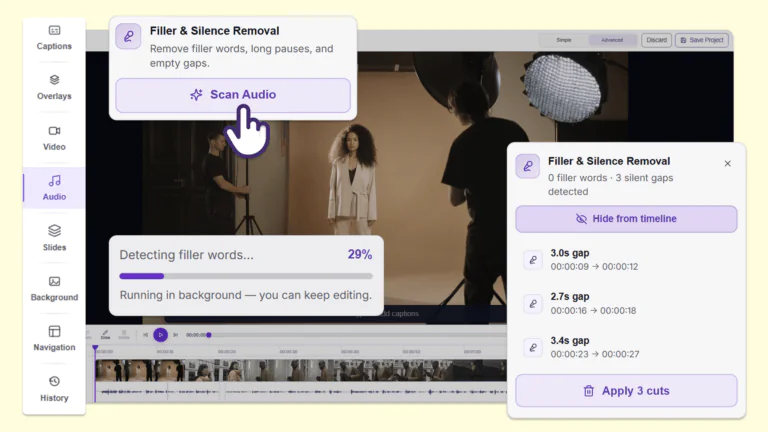Open the Video sidebar panel
This screenshot has width=768, height=432.
(x=54, y=138)
